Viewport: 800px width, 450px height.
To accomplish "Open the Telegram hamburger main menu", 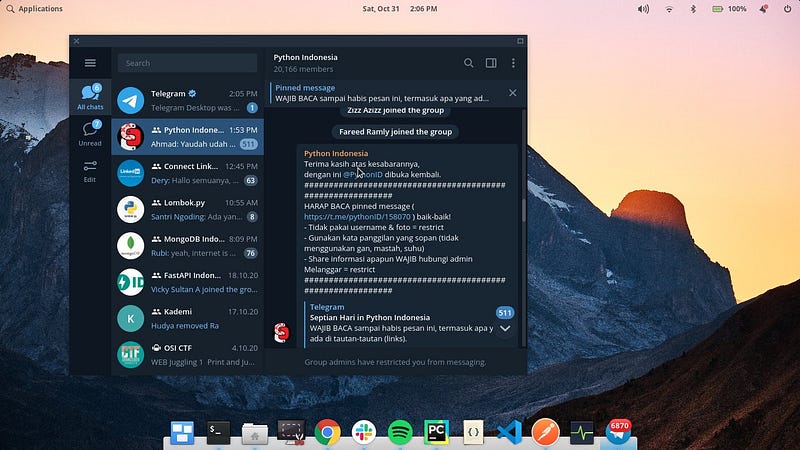I will tap(90, 63).
